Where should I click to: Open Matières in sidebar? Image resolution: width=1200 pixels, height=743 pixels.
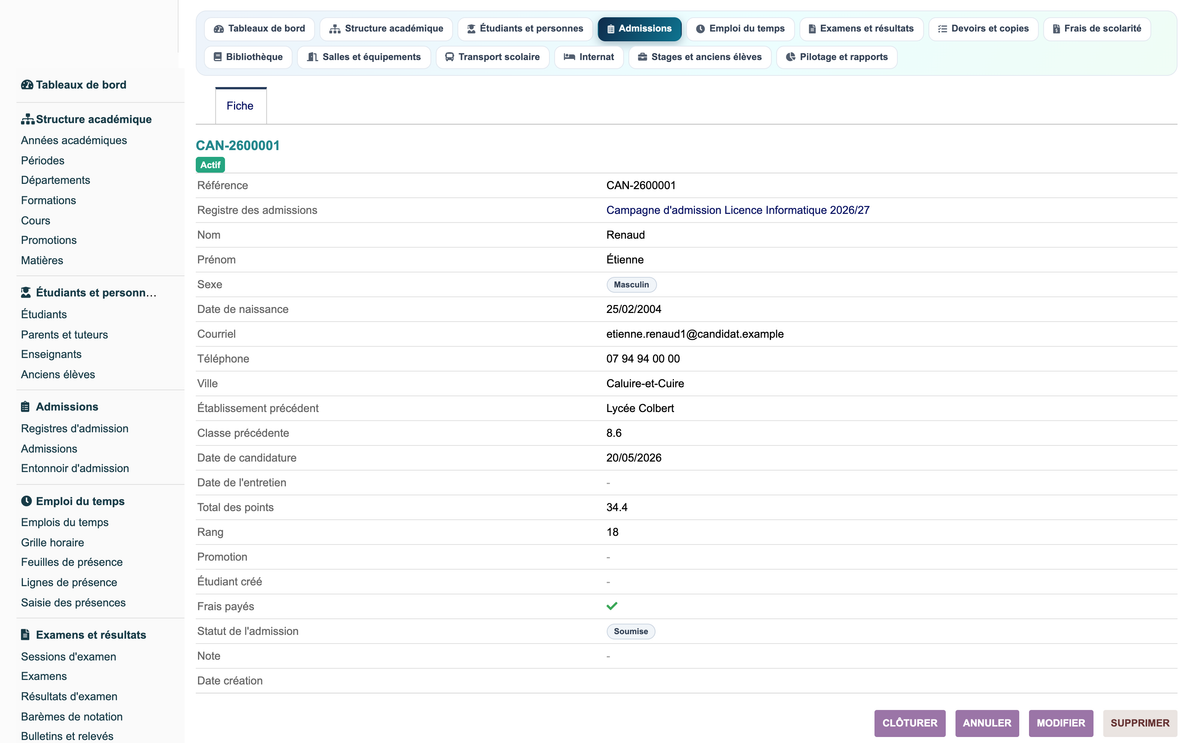(42, 261)
